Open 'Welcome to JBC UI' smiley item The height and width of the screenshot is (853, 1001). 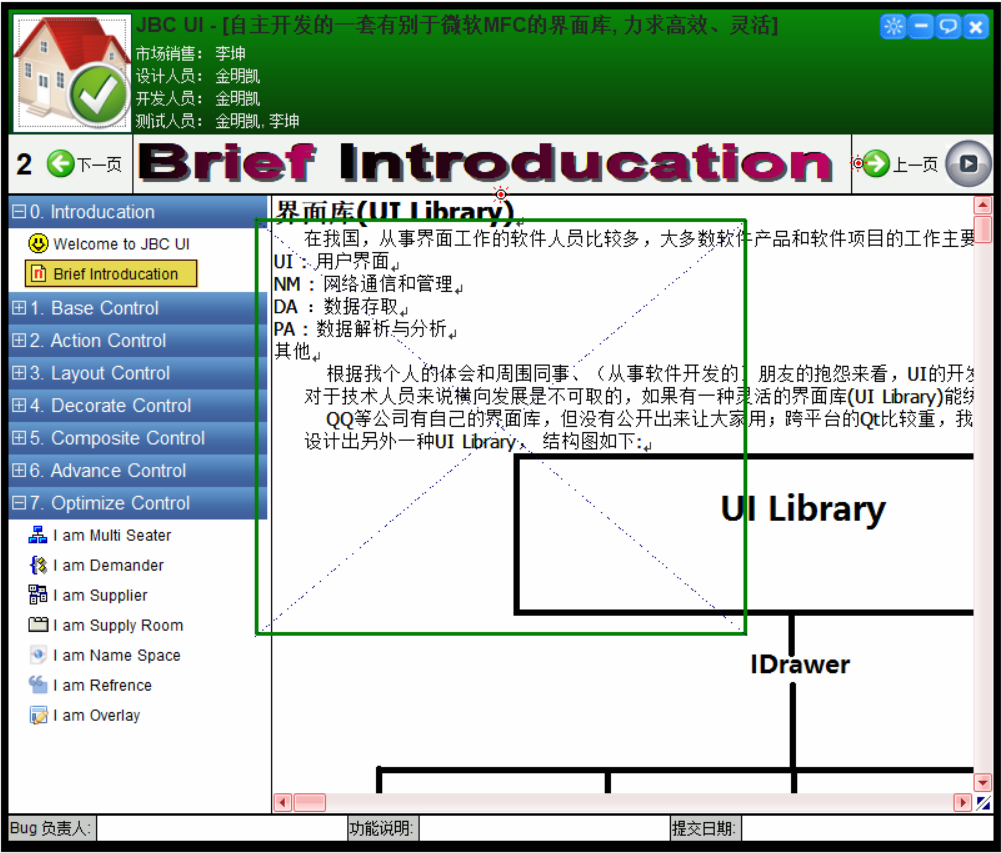[x=120, y=243]
